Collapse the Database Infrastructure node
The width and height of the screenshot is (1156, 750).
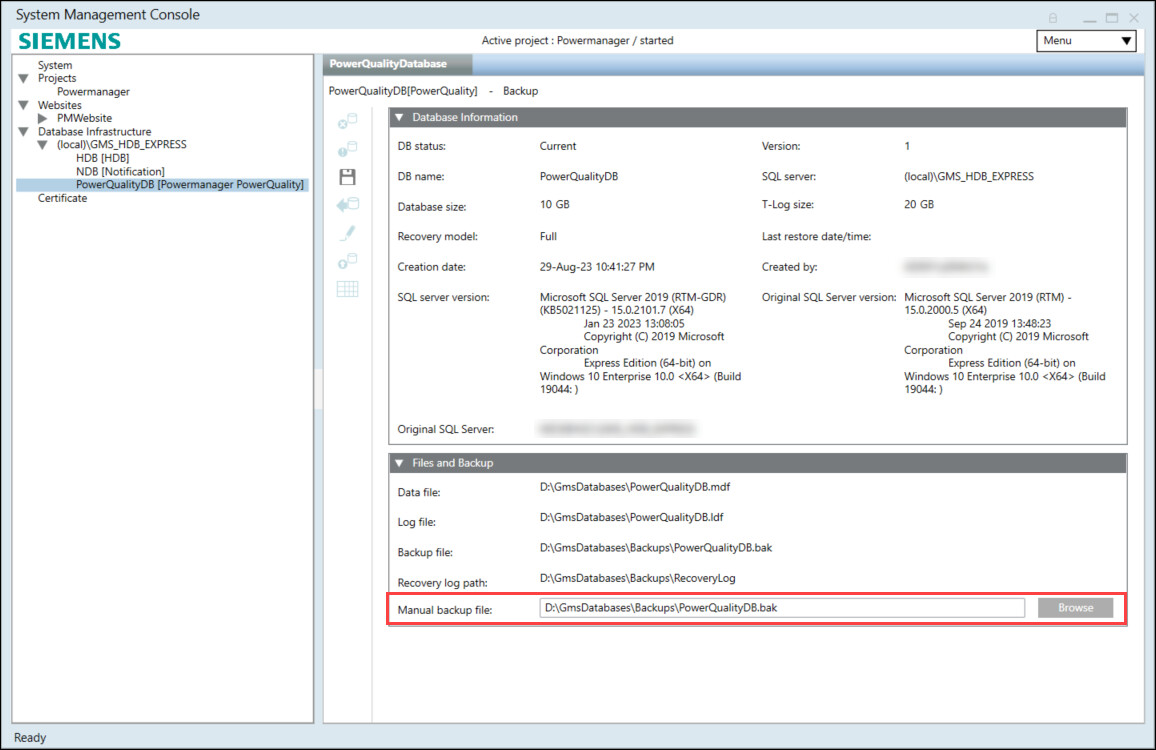click(x=24, y=132)
